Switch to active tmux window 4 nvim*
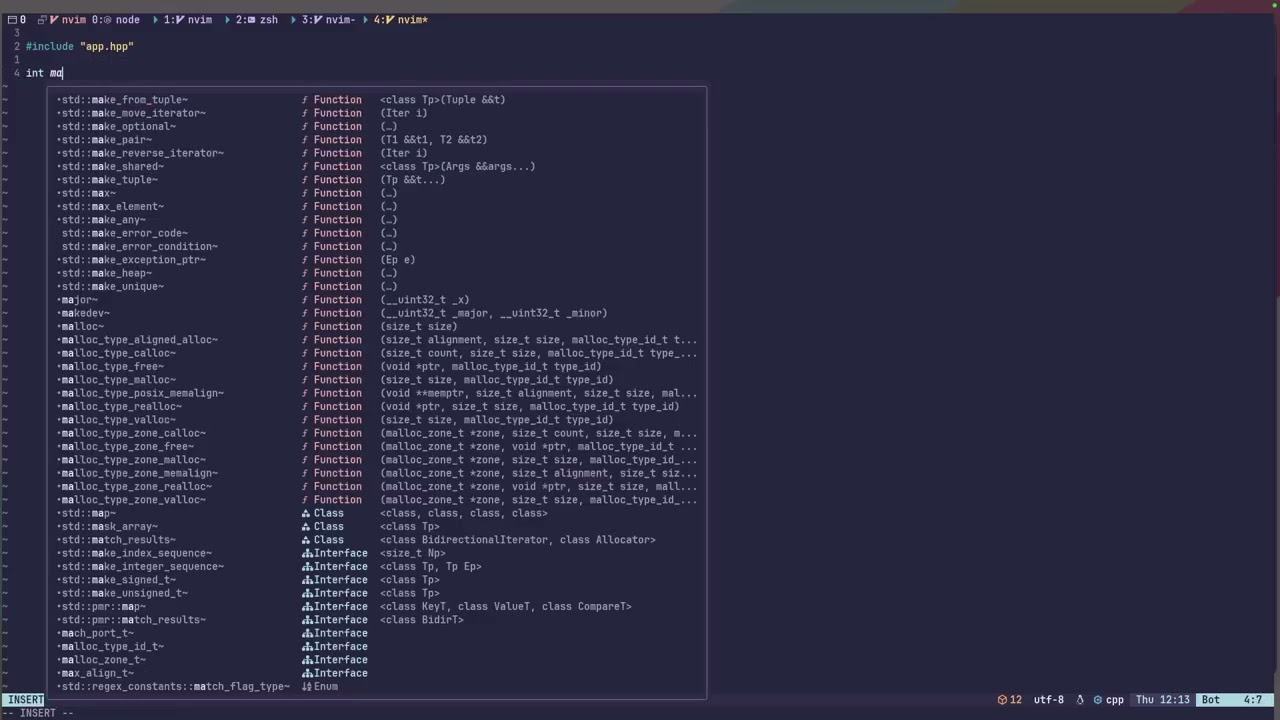This screenshot has width=1280, height=720. [x=401, y=20]
